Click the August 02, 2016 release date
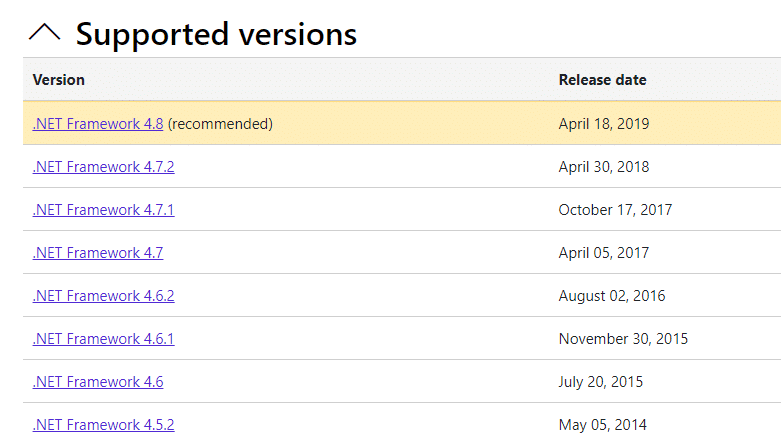 [612, 296]
